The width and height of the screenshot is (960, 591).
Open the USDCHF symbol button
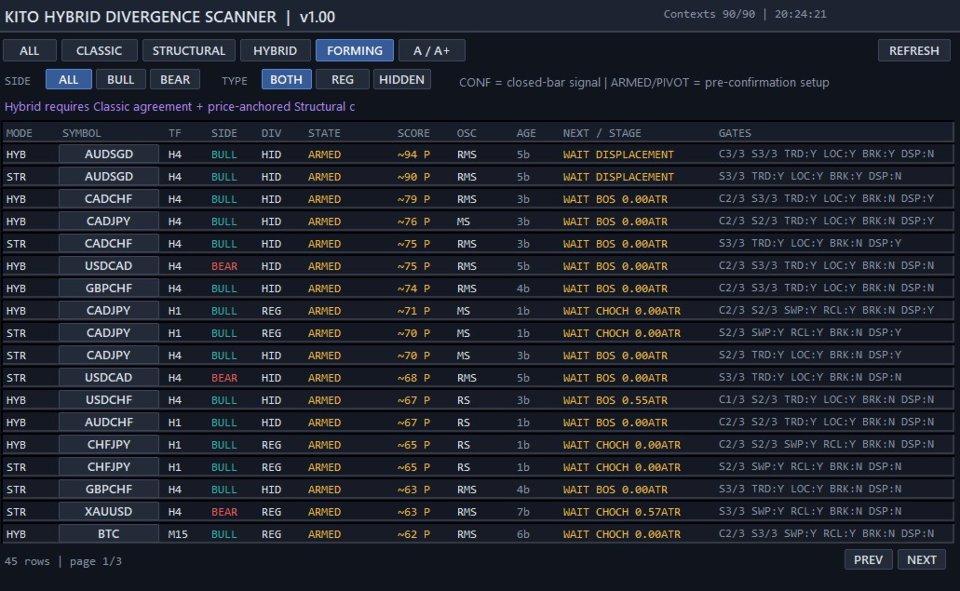click(108, 400)
